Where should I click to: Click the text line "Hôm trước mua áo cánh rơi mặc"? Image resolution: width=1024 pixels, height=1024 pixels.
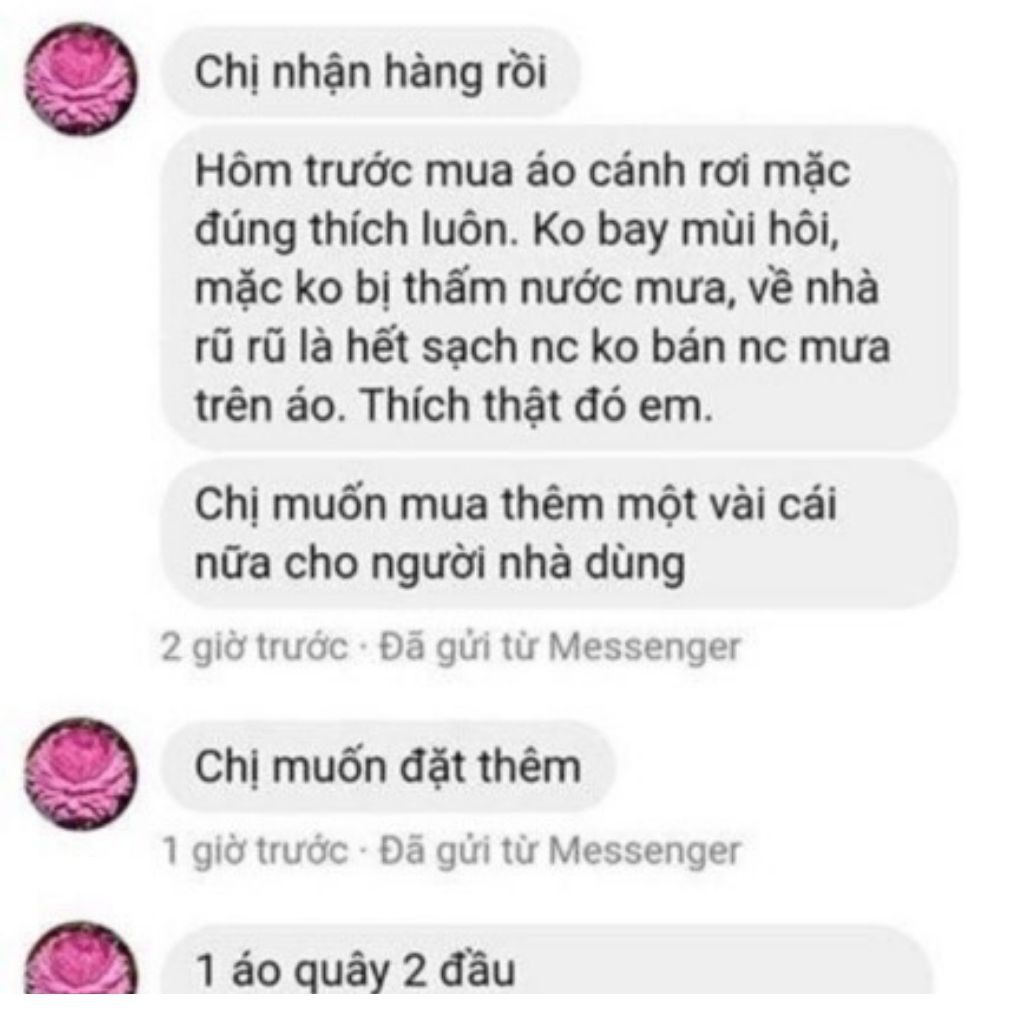pos(522,171)
